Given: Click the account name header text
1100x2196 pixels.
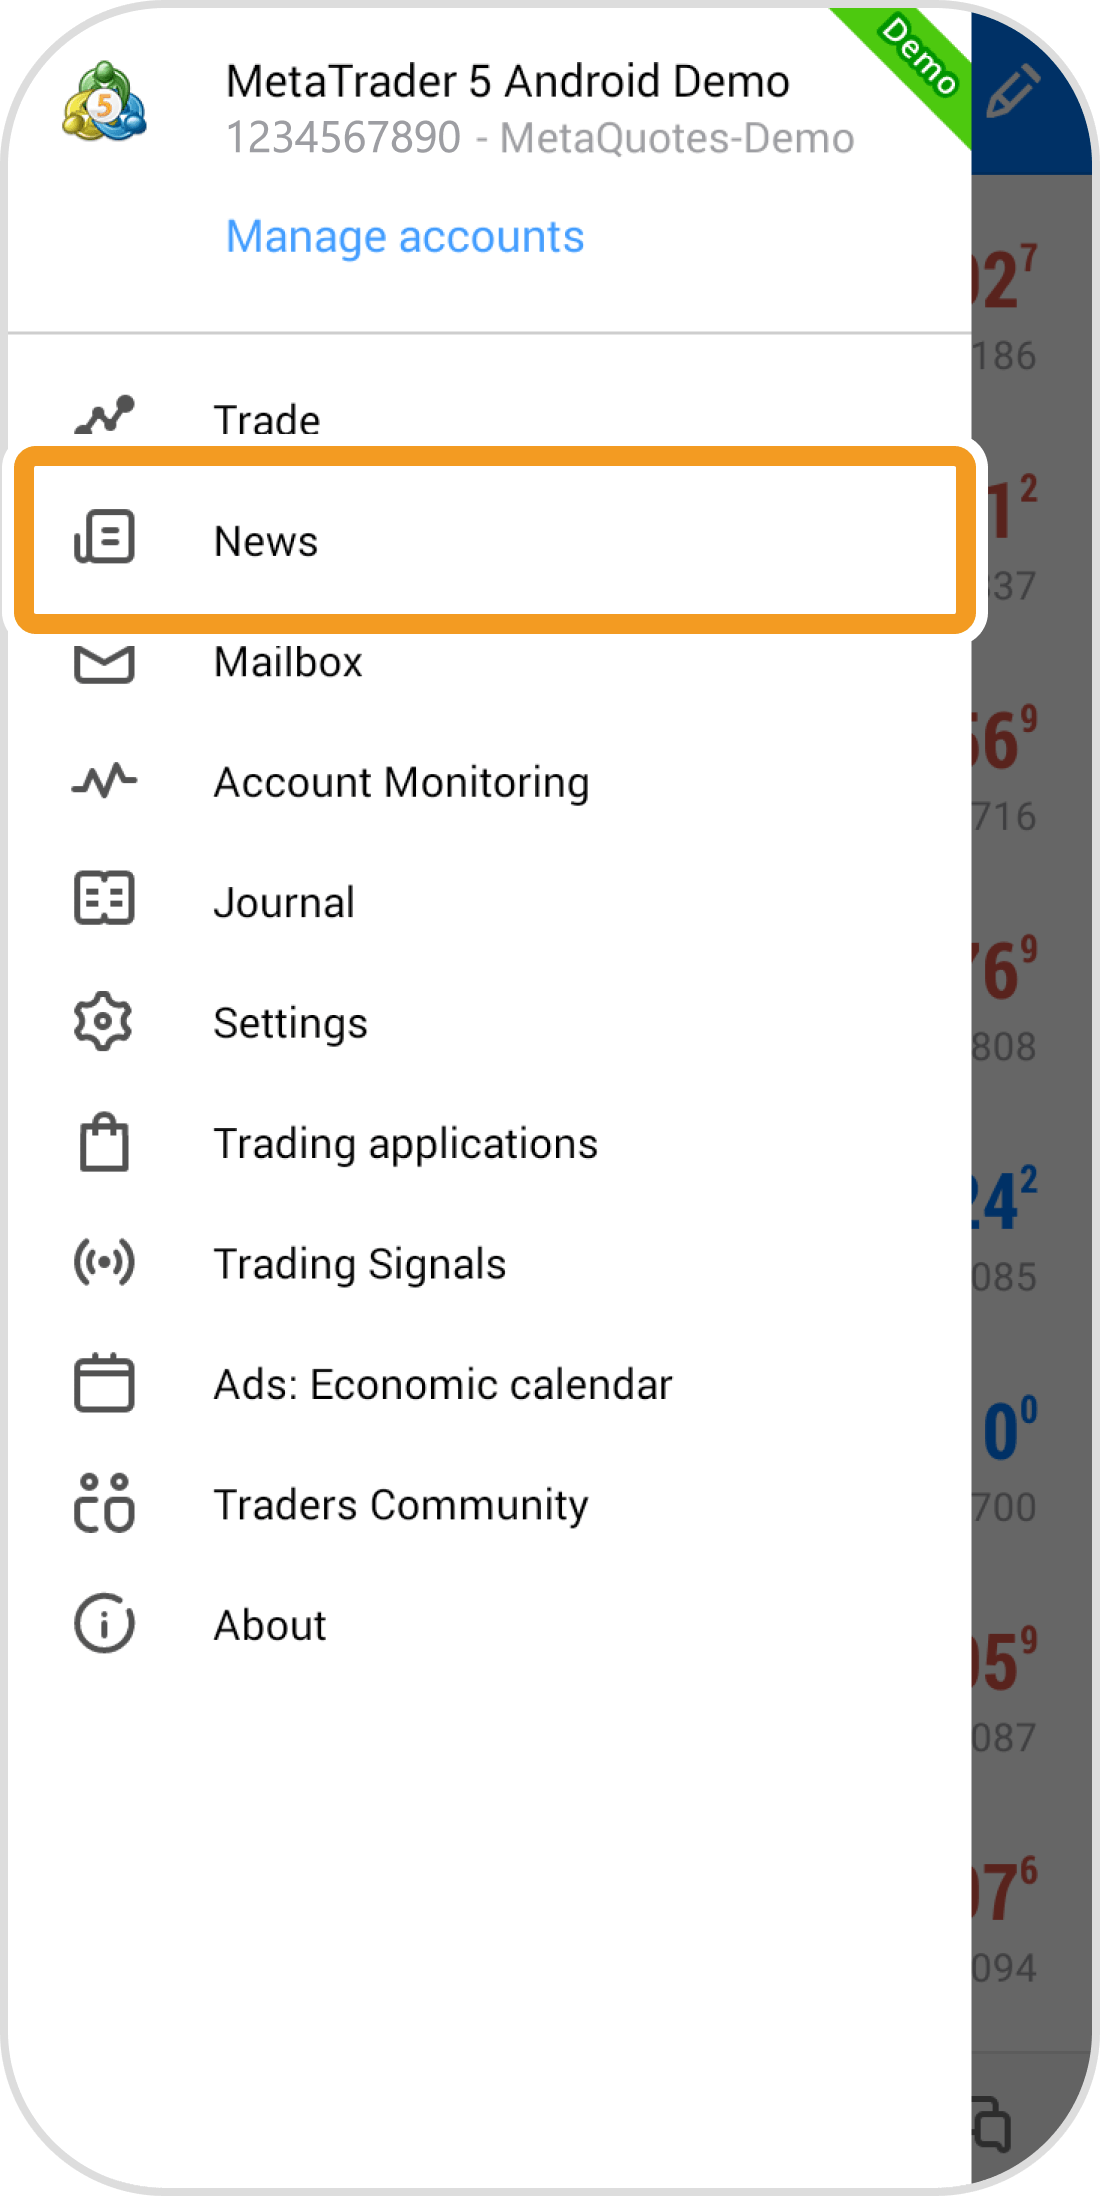Looking at the screenshot, I should coord(507,82).
